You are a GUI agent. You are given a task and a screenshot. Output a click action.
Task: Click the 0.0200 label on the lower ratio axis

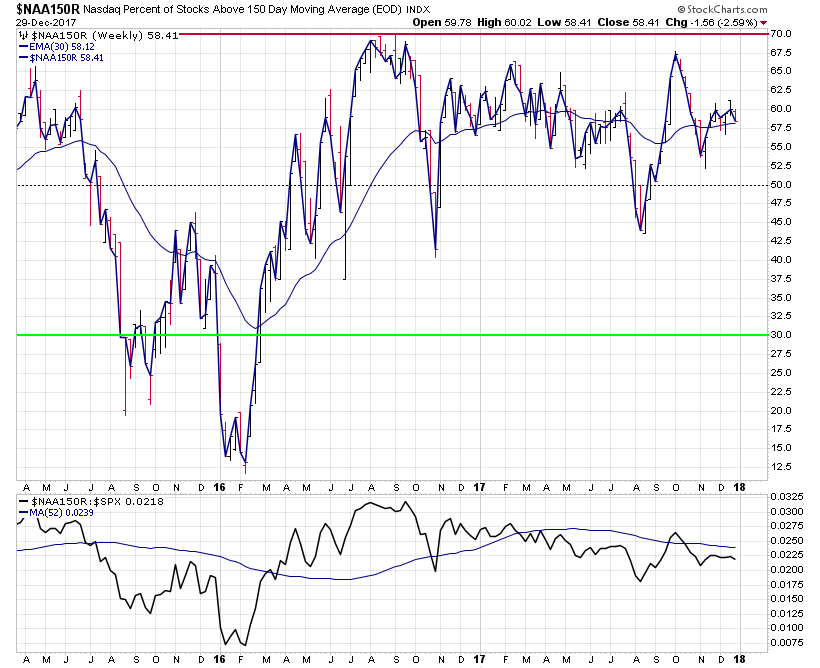click(787, 570)
